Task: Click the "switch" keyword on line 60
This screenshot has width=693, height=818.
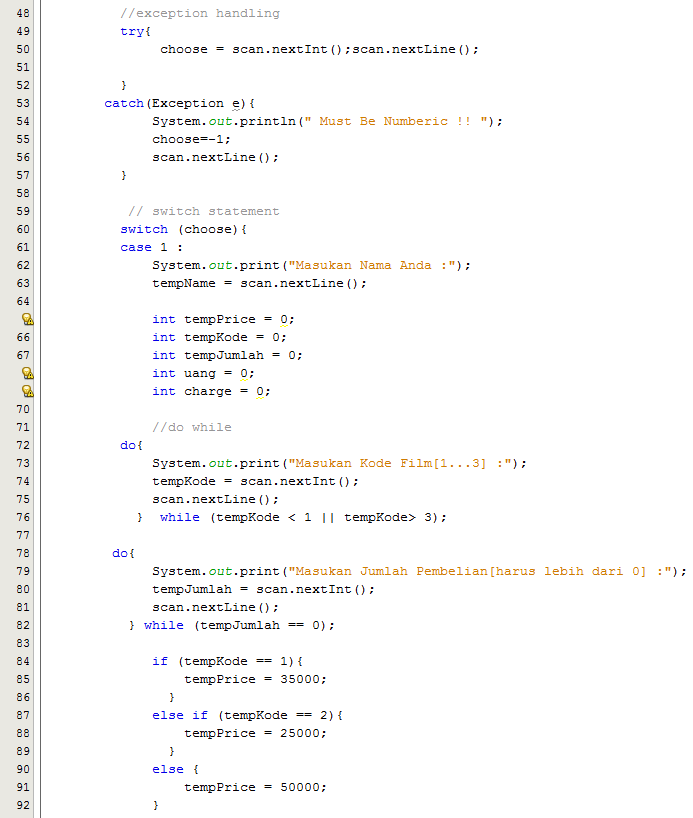Action: click(144, 230)
